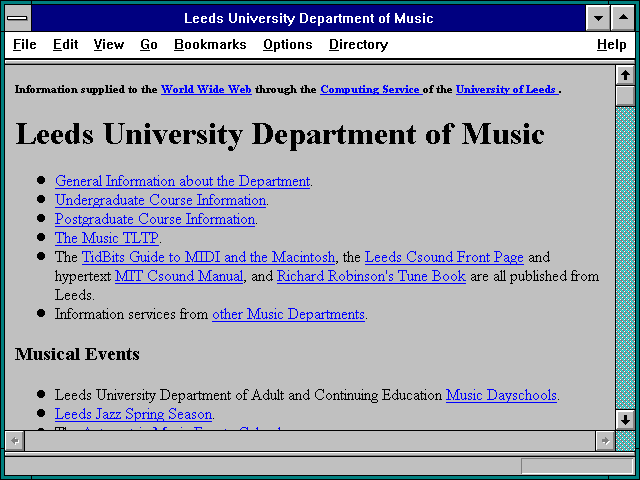The image size is (640, 480).
Task: Click the vertical scrollbar up arrow
Action: pos(625,75)
